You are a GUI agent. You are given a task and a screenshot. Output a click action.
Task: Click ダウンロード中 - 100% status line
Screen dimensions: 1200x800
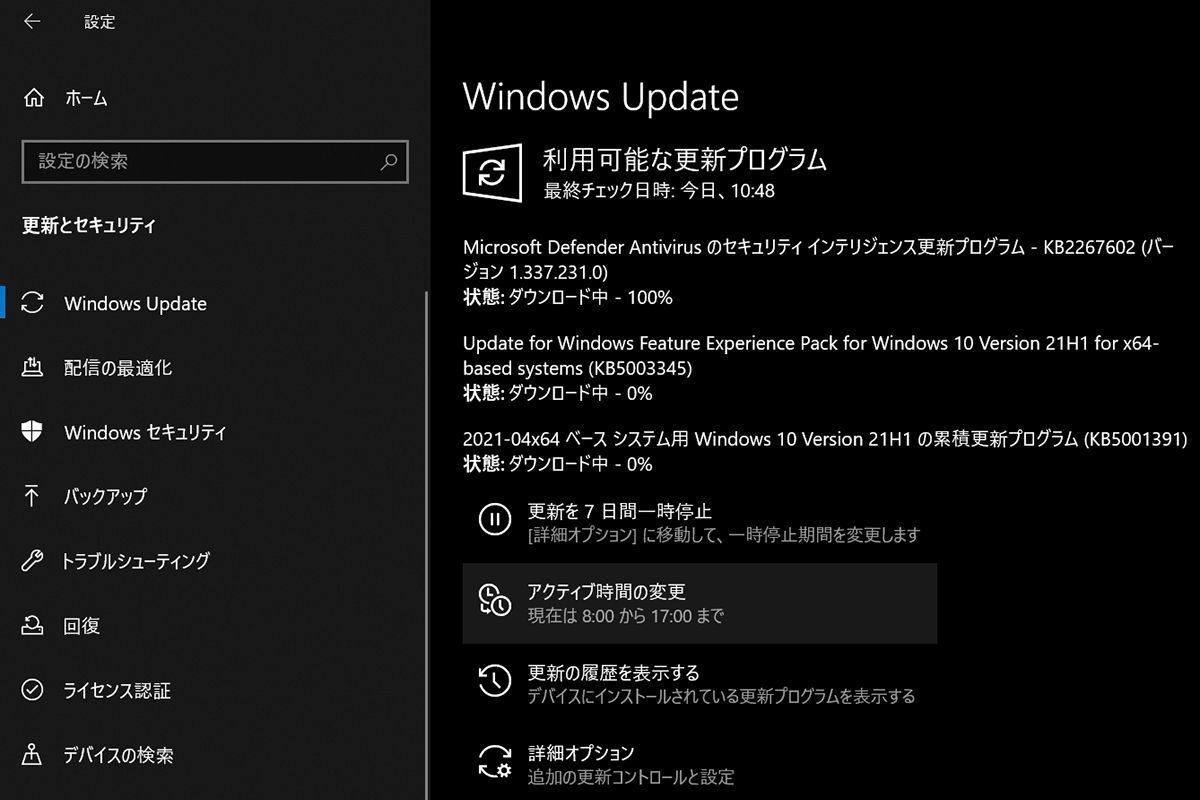[x=568, y=297]
